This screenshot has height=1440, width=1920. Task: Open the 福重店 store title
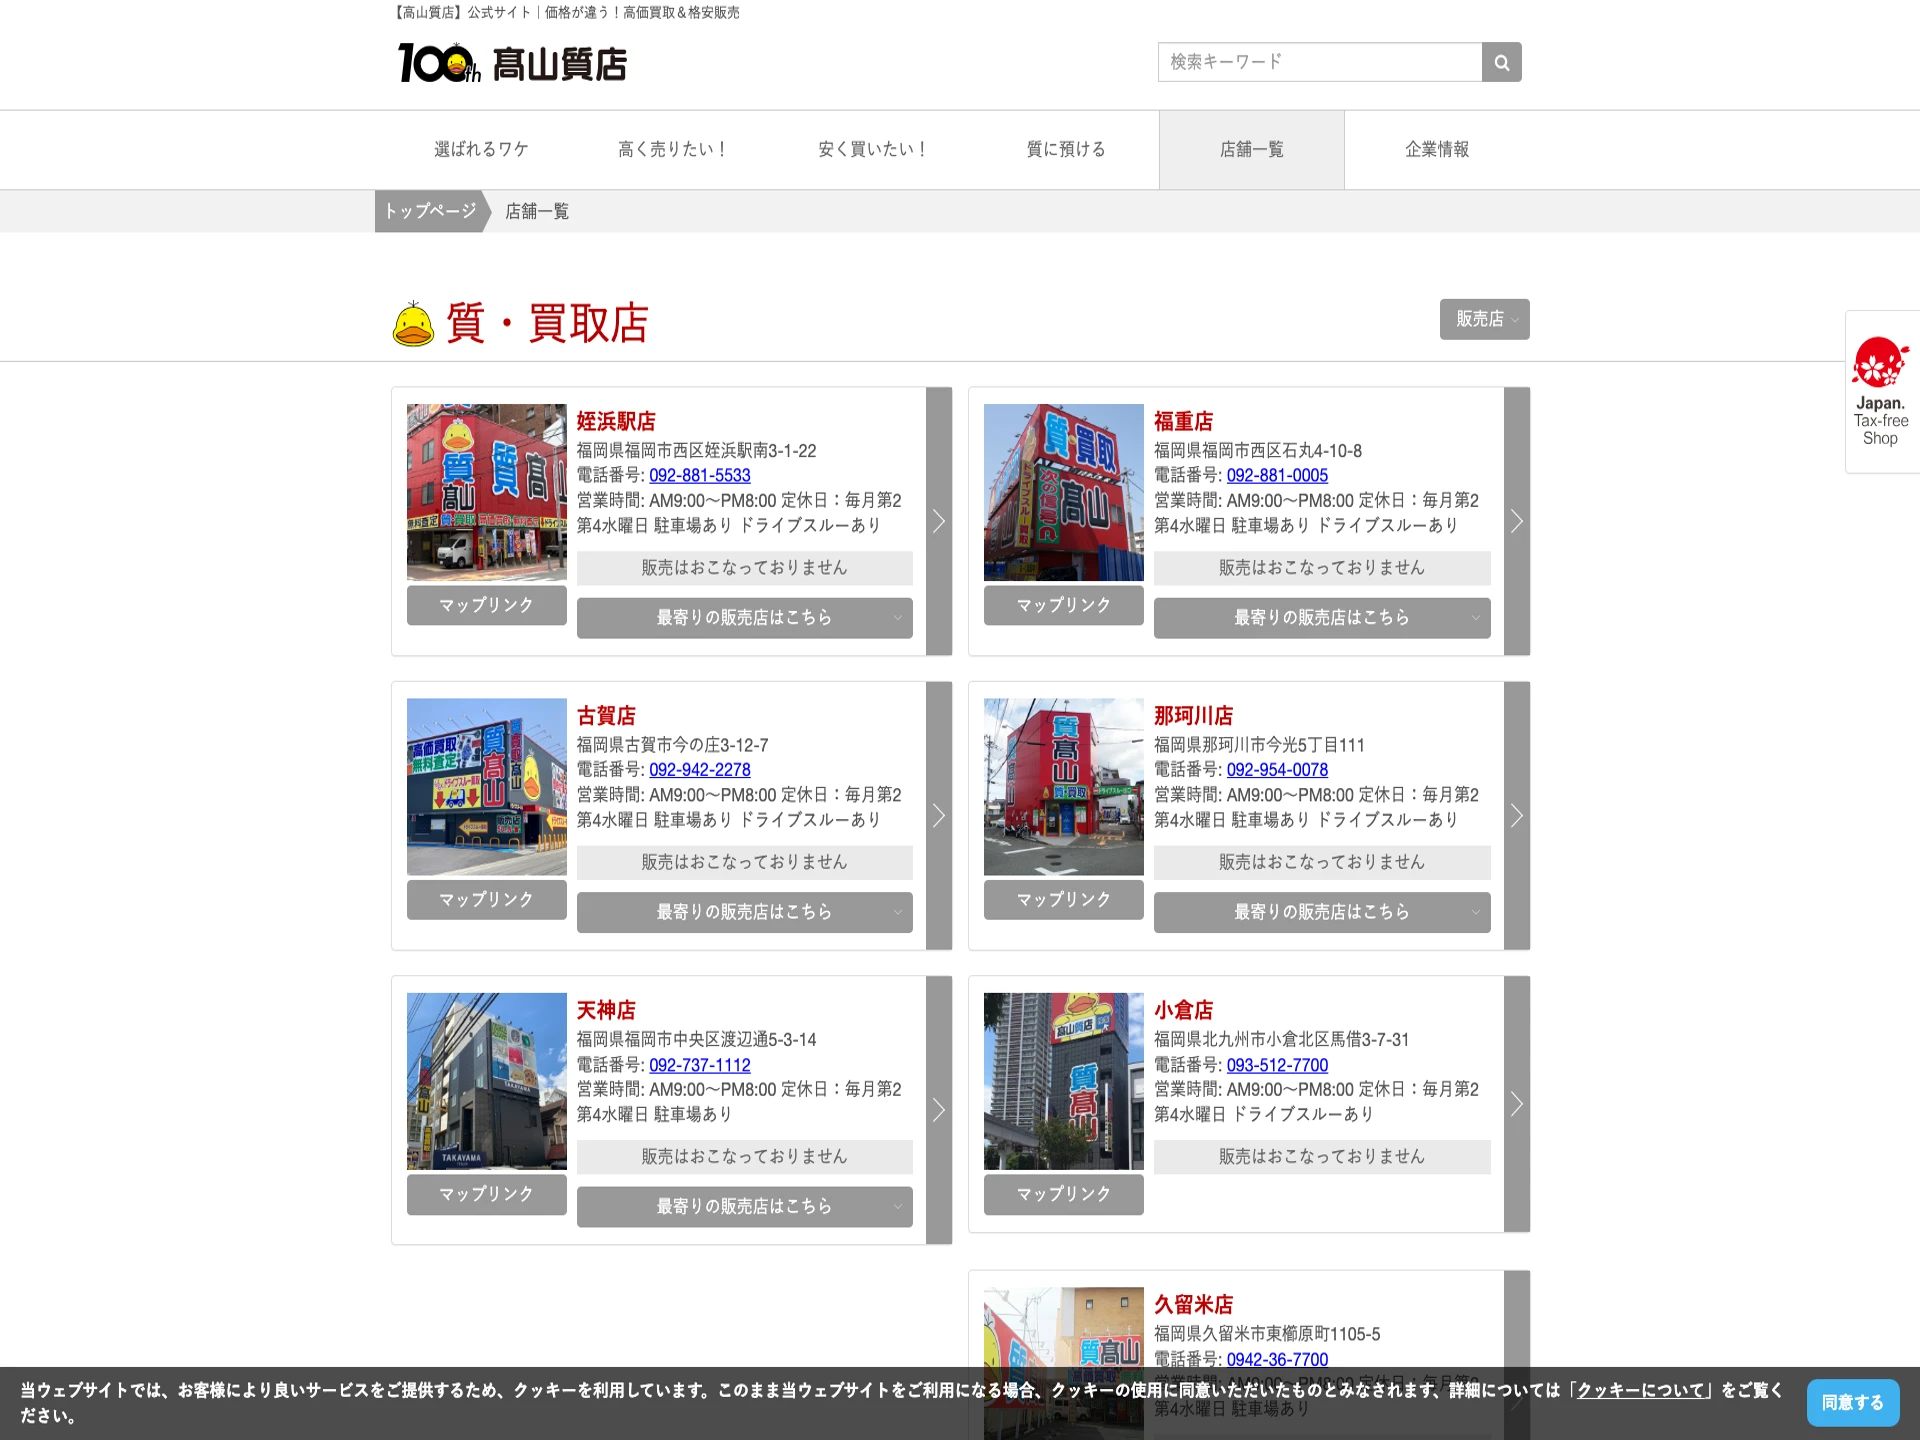pyautogui.click(x=1183, y=422)
